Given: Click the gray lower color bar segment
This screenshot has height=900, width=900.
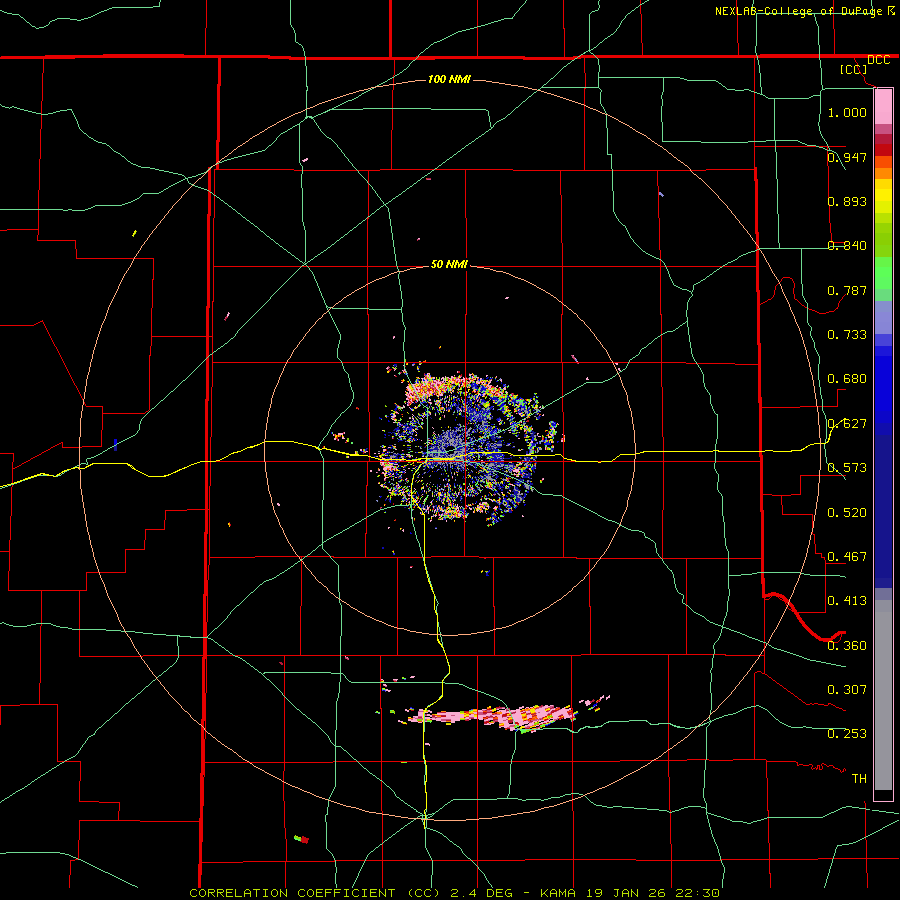Looking at the screenshot, I should point(883,695).
